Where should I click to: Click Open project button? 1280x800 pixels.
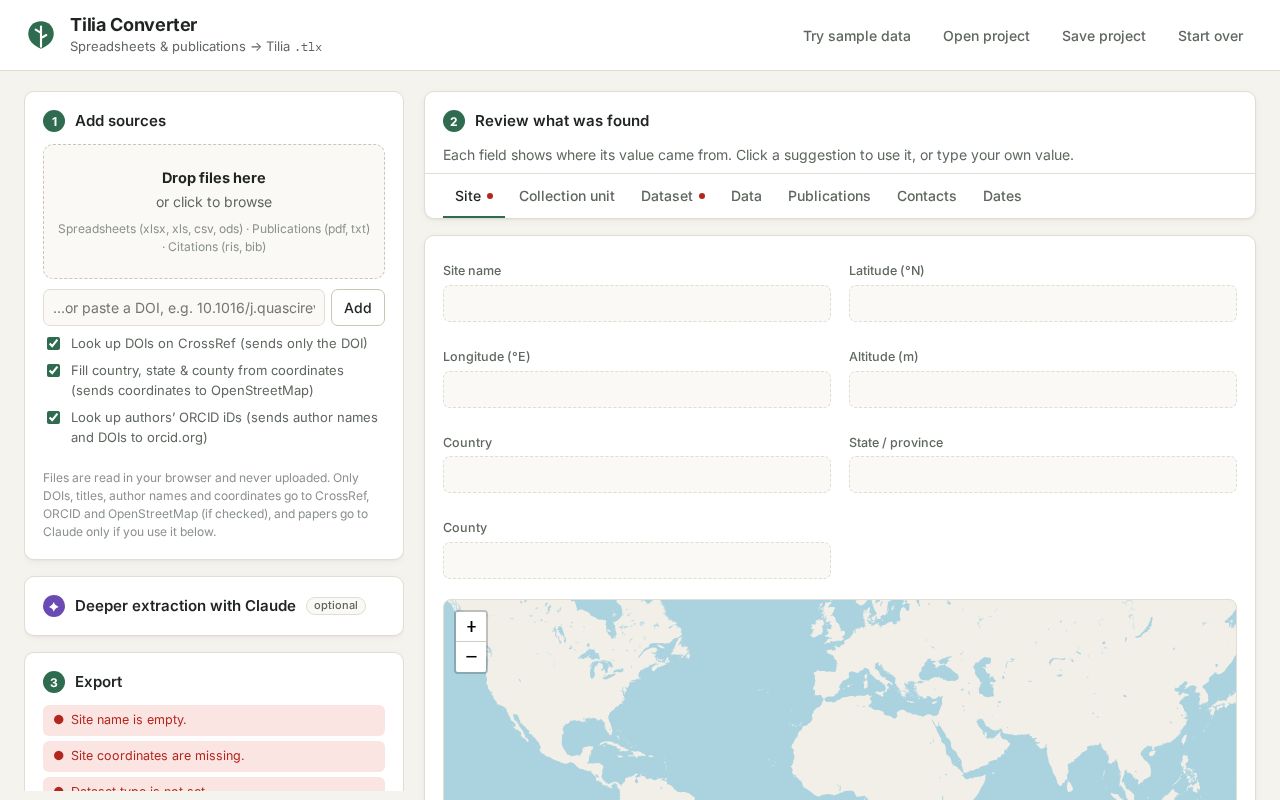coord(986,36)
